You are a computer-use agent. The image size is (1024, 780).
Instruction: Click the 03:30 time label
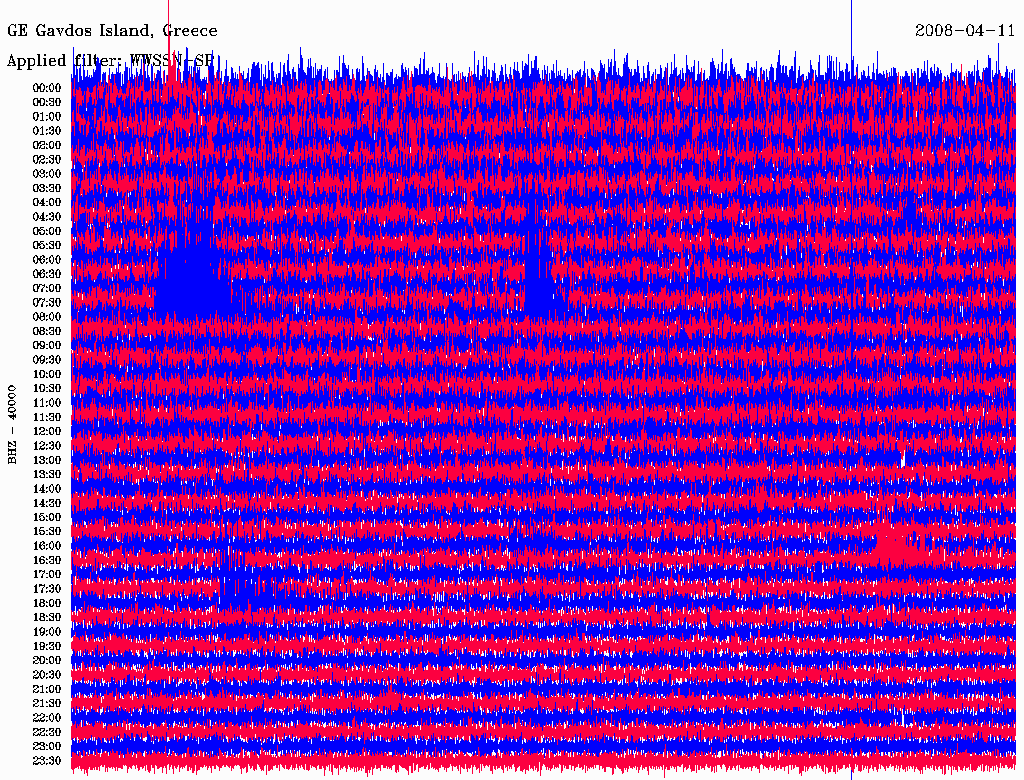47,188
